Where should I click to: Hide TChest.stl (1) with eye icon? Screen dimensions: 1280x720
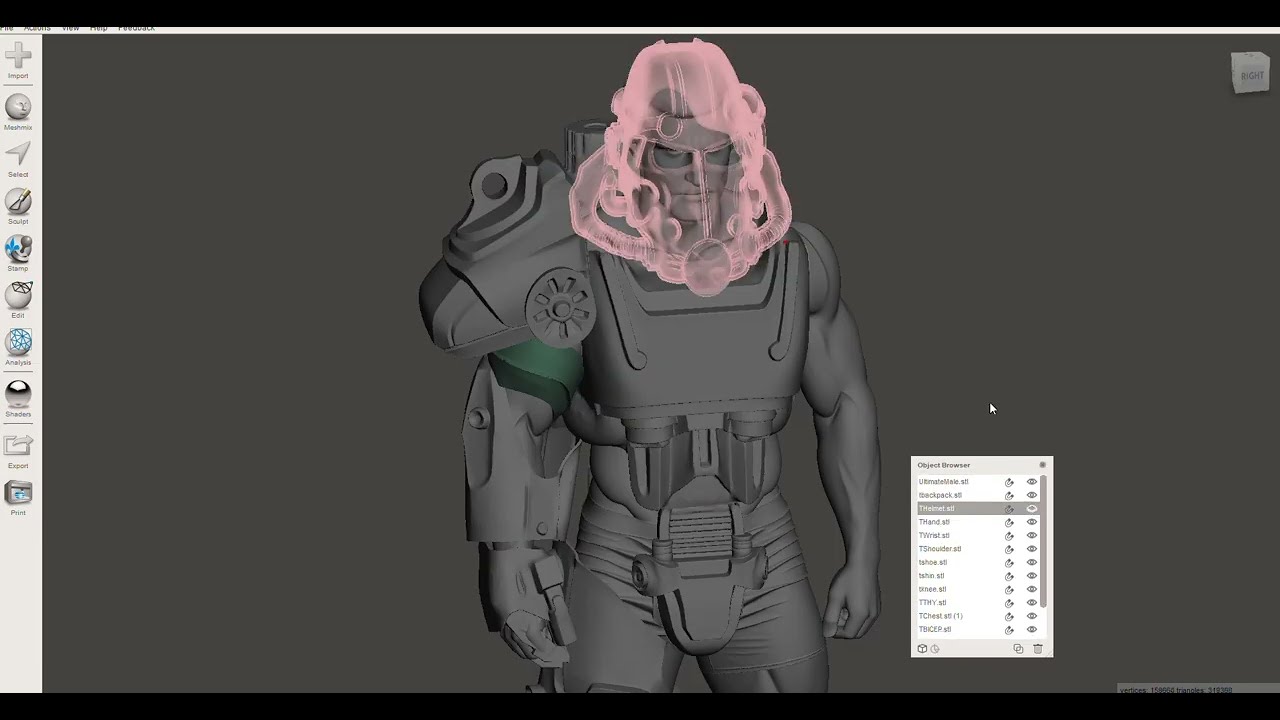[1032, 616]
